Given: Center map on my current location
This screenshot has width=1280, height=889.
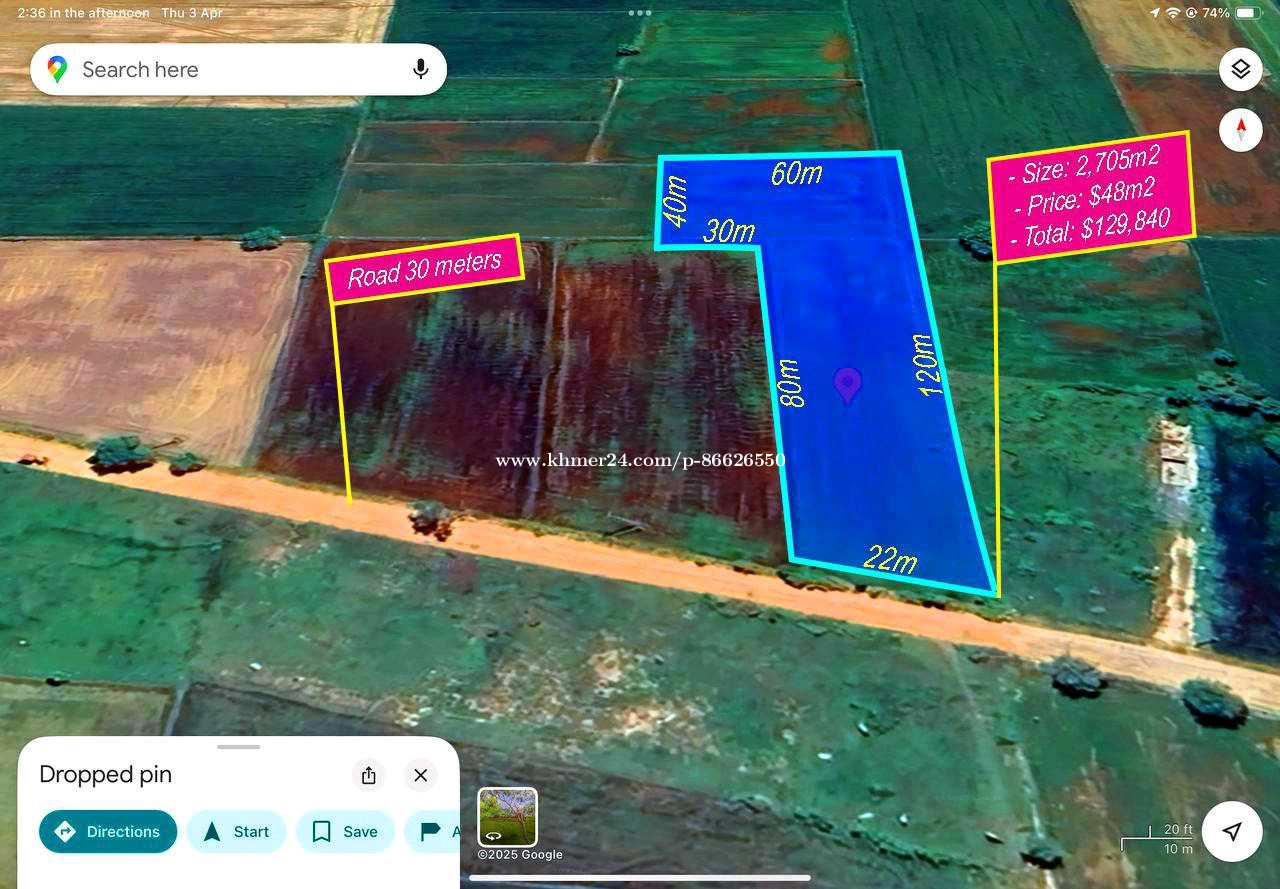Looking at the screenshot, I should pyautogui.click(x=1232, y=831).
